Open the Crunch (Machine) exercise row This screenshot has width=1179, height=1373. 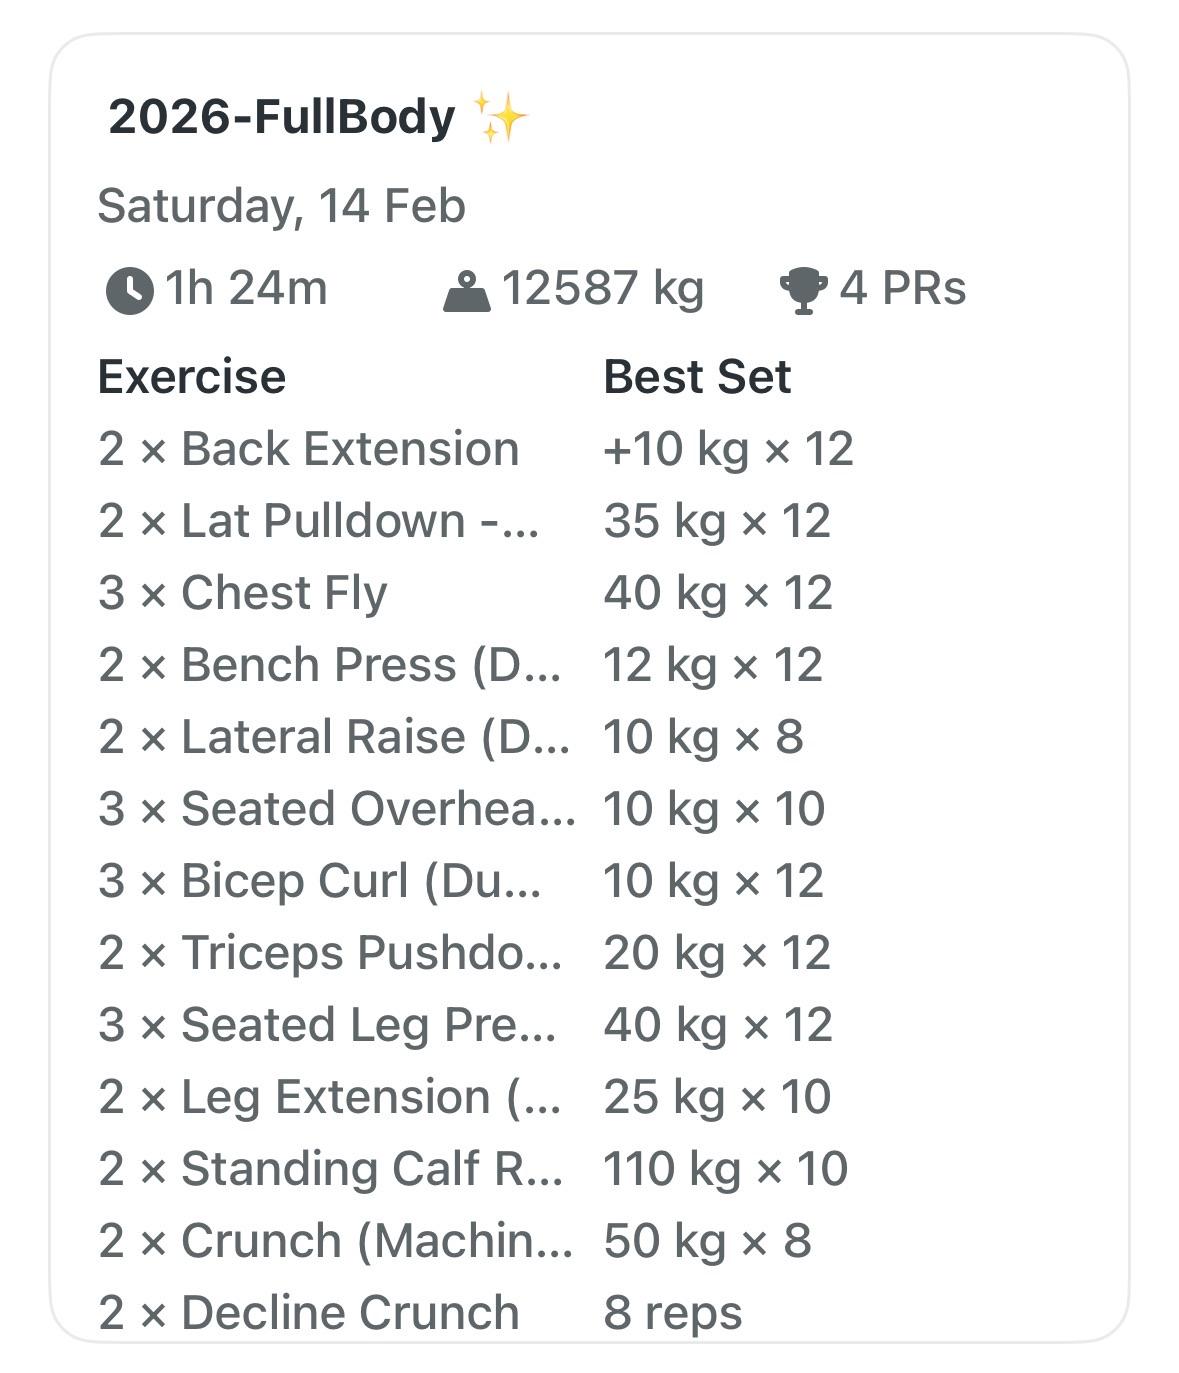point(335,1241)
